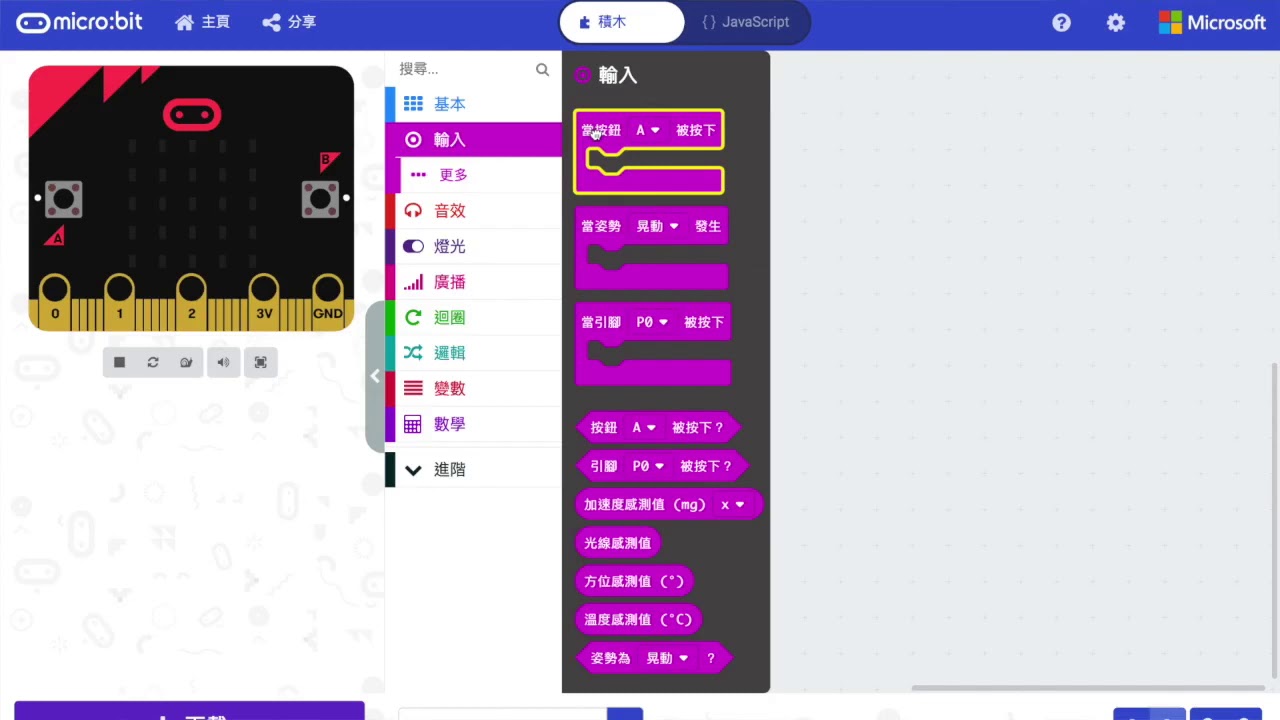Expand the 進階 advanced section
The image size is (1280, 720).
[473, 469]
